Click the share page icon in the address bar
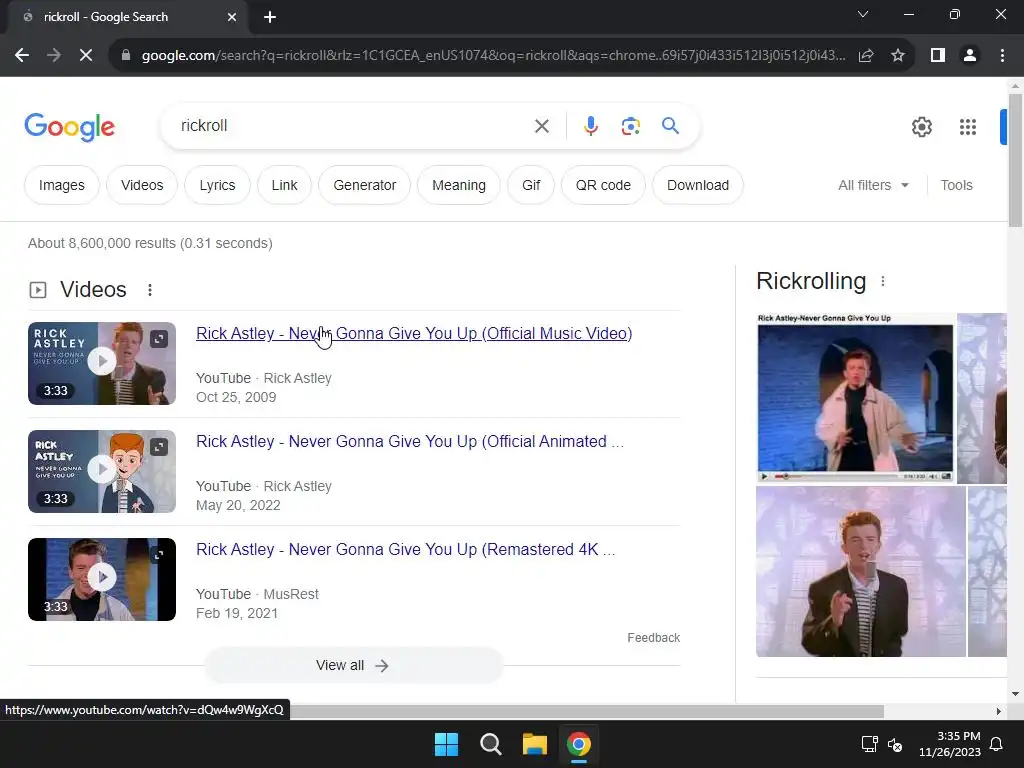The image size is (1024, 768). click(866, 56)
